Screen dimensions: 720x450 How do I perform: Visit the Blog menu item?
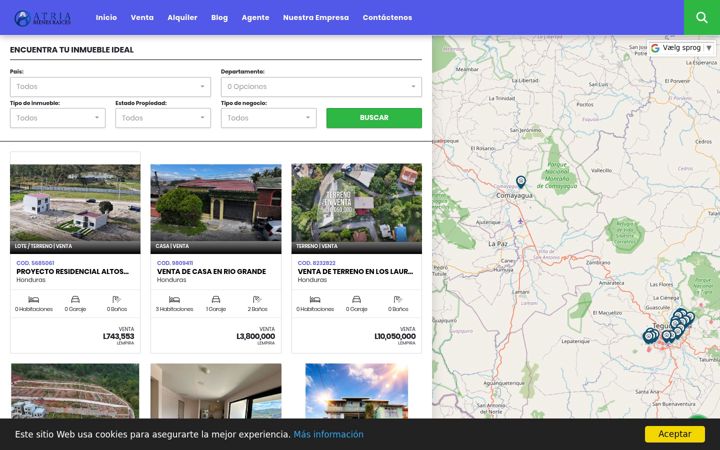pyautogui.click(x=219, y=17)
